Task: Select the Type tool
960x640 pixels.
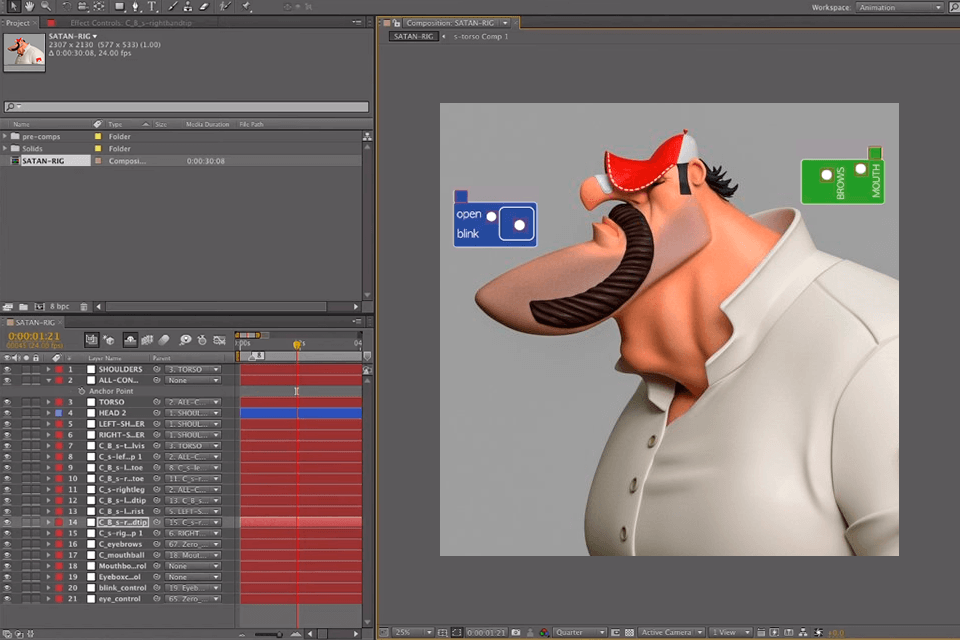Action: tap(151, 5)
